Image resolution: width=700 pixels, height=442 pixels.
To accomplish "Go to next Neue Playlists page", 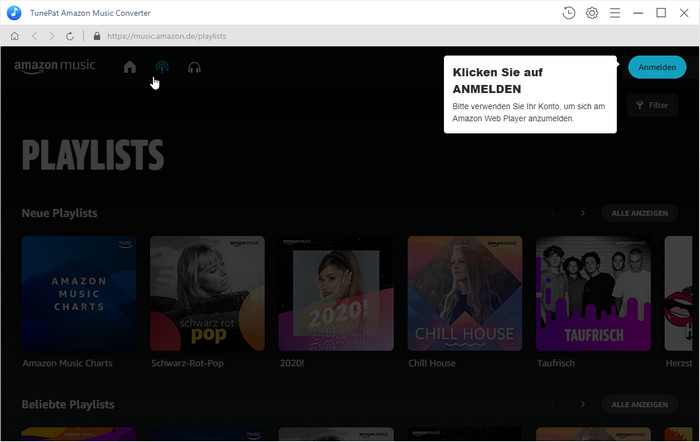I will [583, 213].
